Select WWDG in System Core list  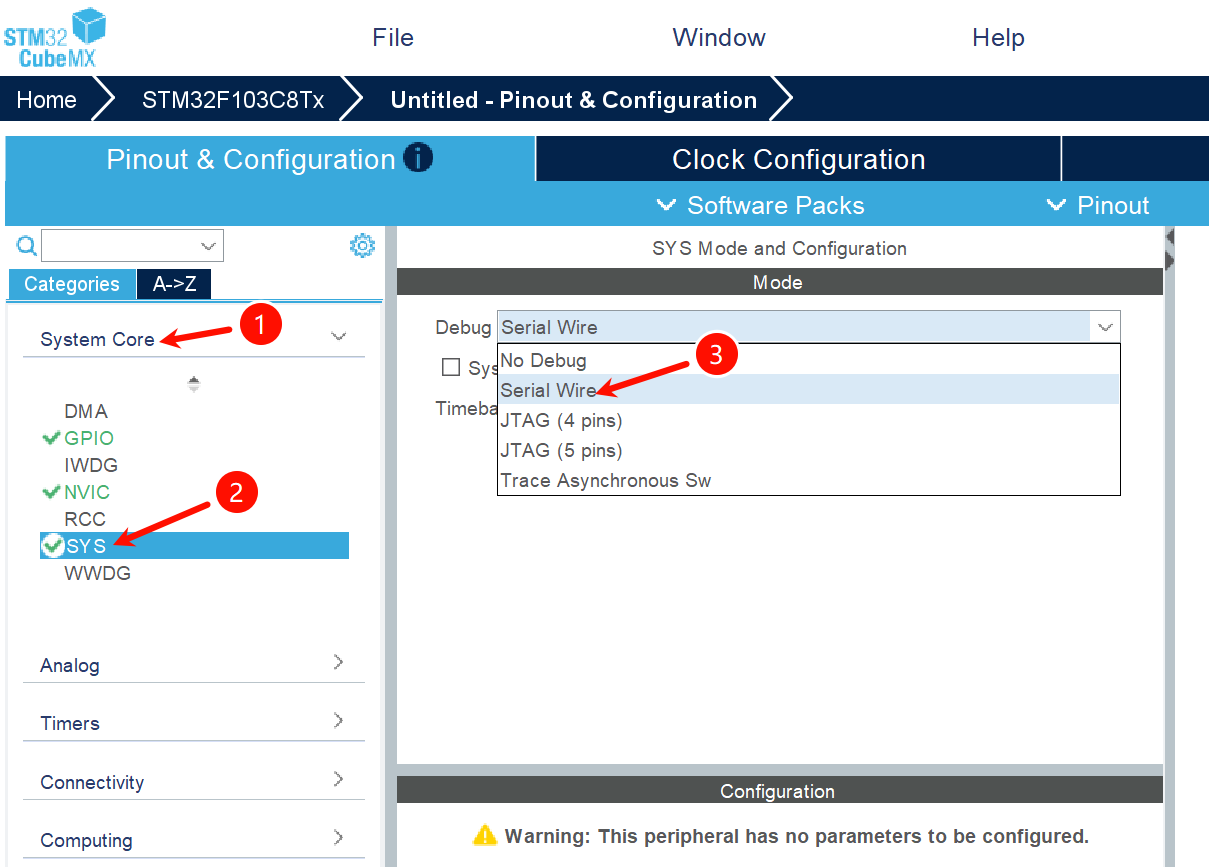97,573
